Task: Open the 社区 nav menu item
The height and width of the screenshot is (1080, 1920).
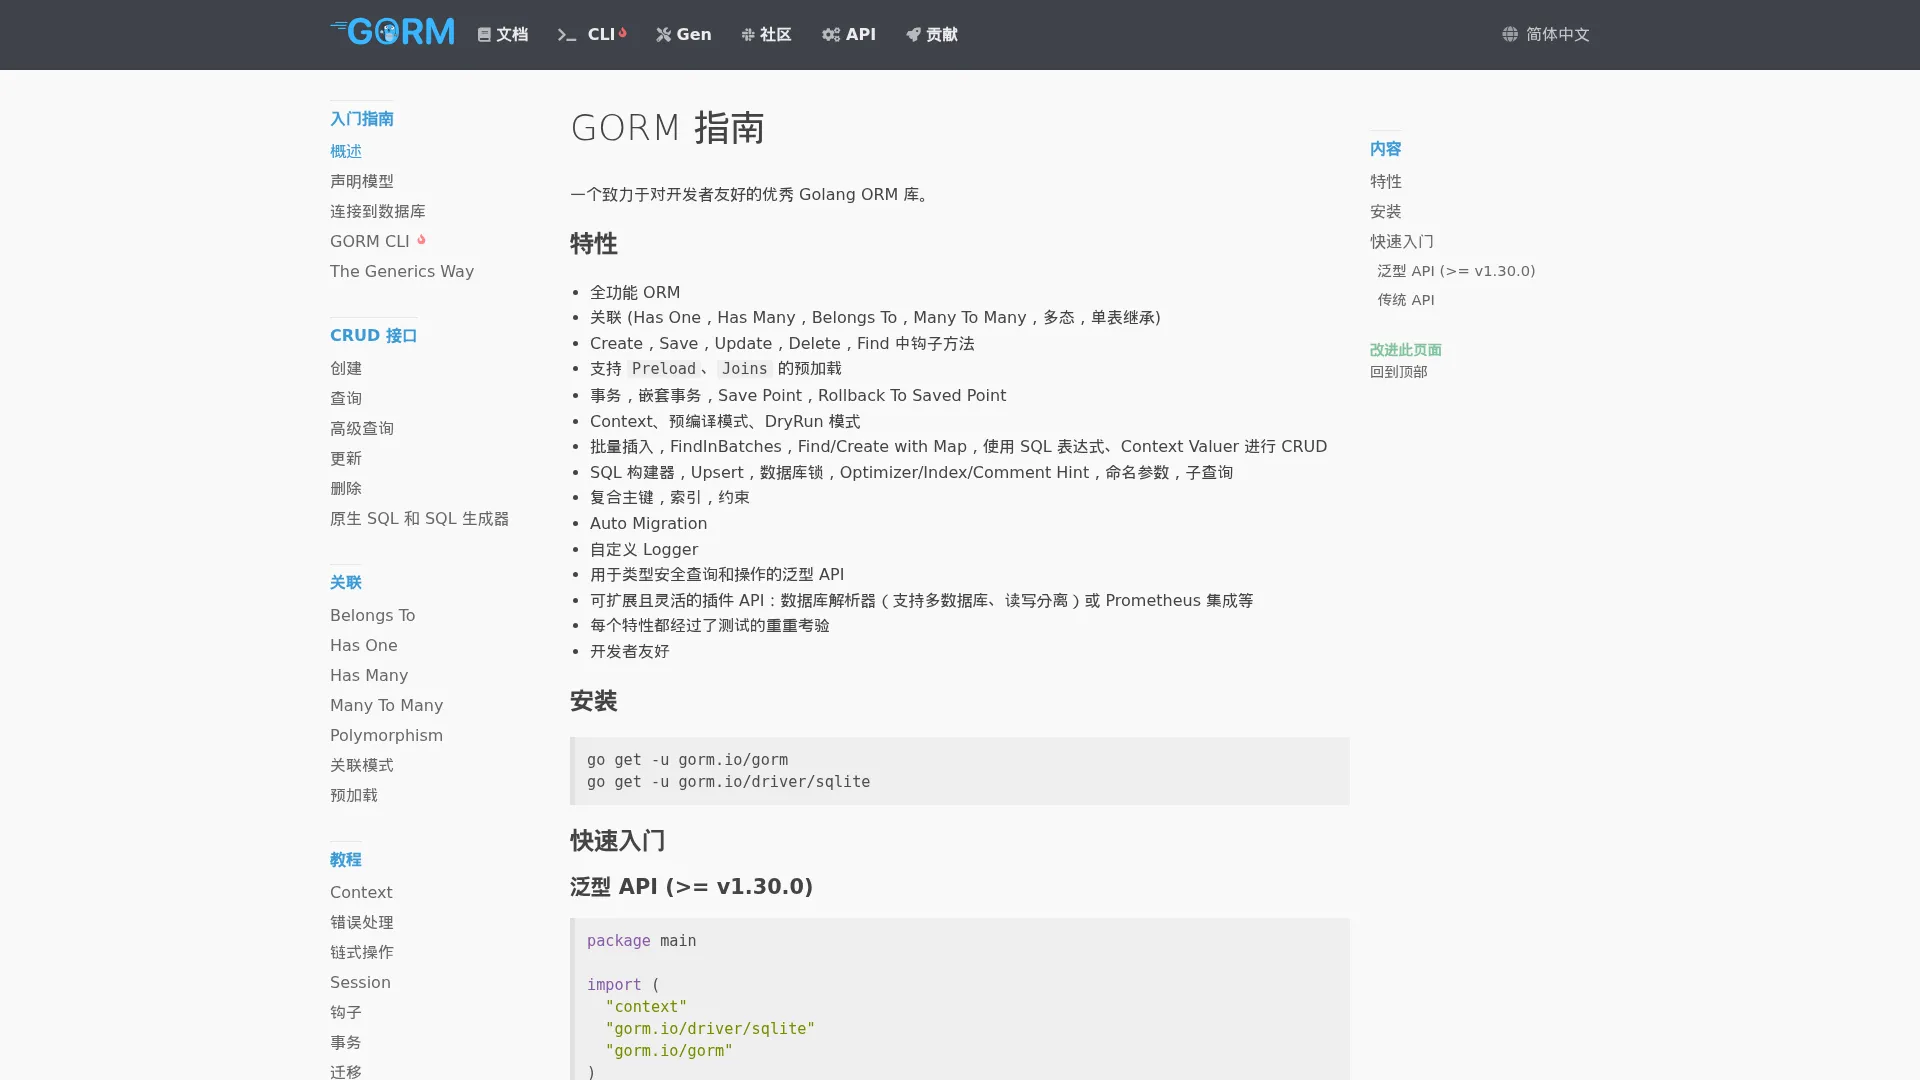Action: tap(767, 35)
